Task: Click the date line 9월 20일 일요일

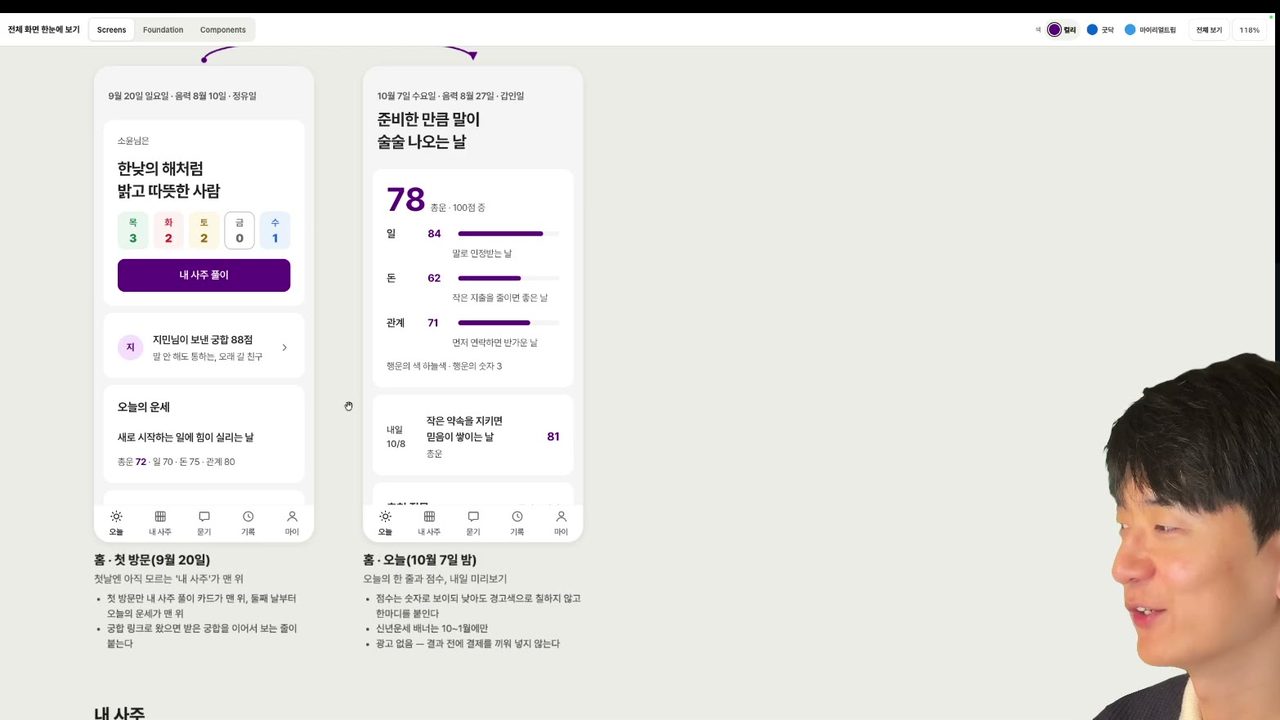Action: click(182, 96)
